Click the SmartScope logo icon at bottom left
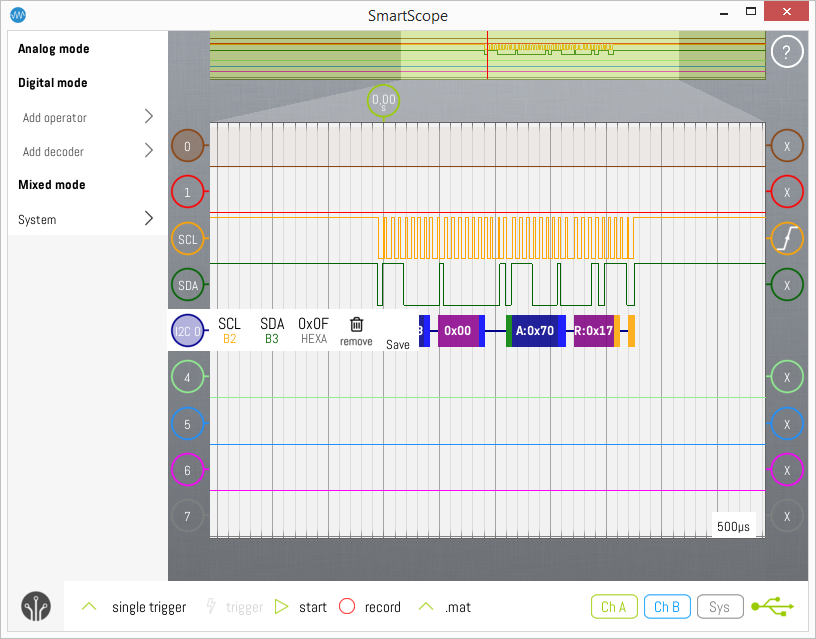The width and height of the screenshot is (816, 639). click(x=37, y=607)
